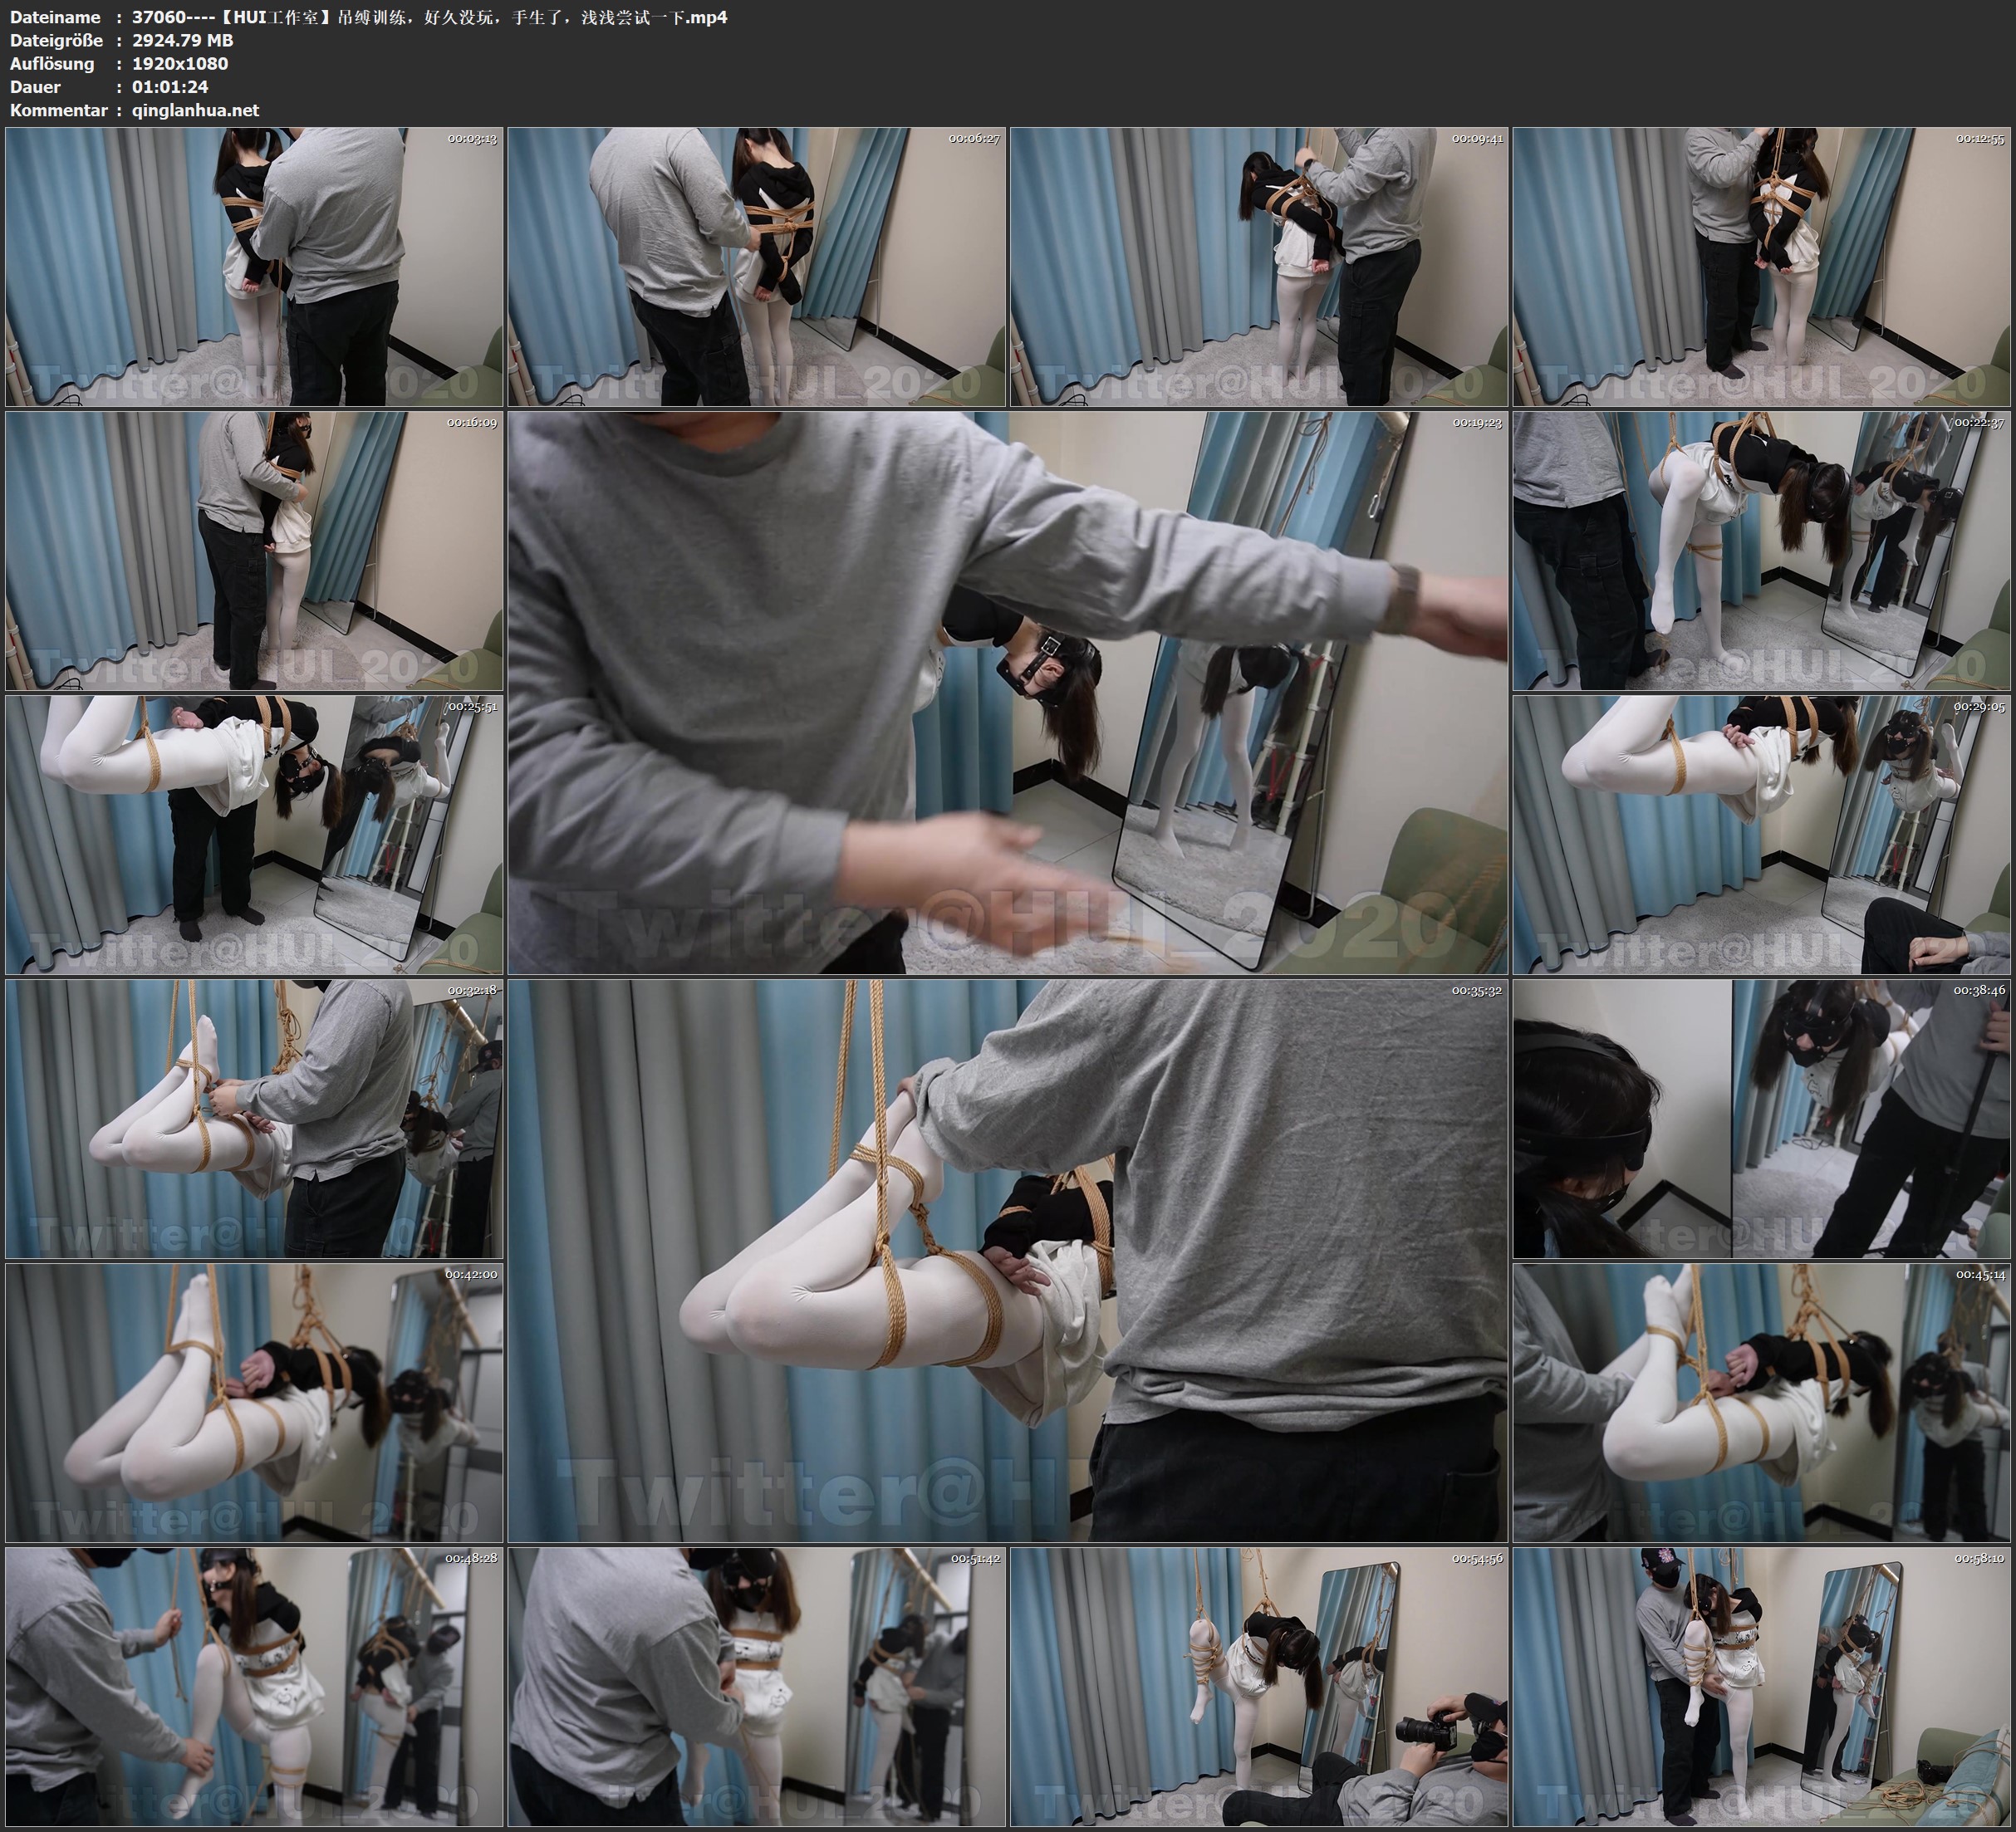Select the last frame at 00:58:10
This screenshot has height=1832, width=2016.
click(1761, 1687)
